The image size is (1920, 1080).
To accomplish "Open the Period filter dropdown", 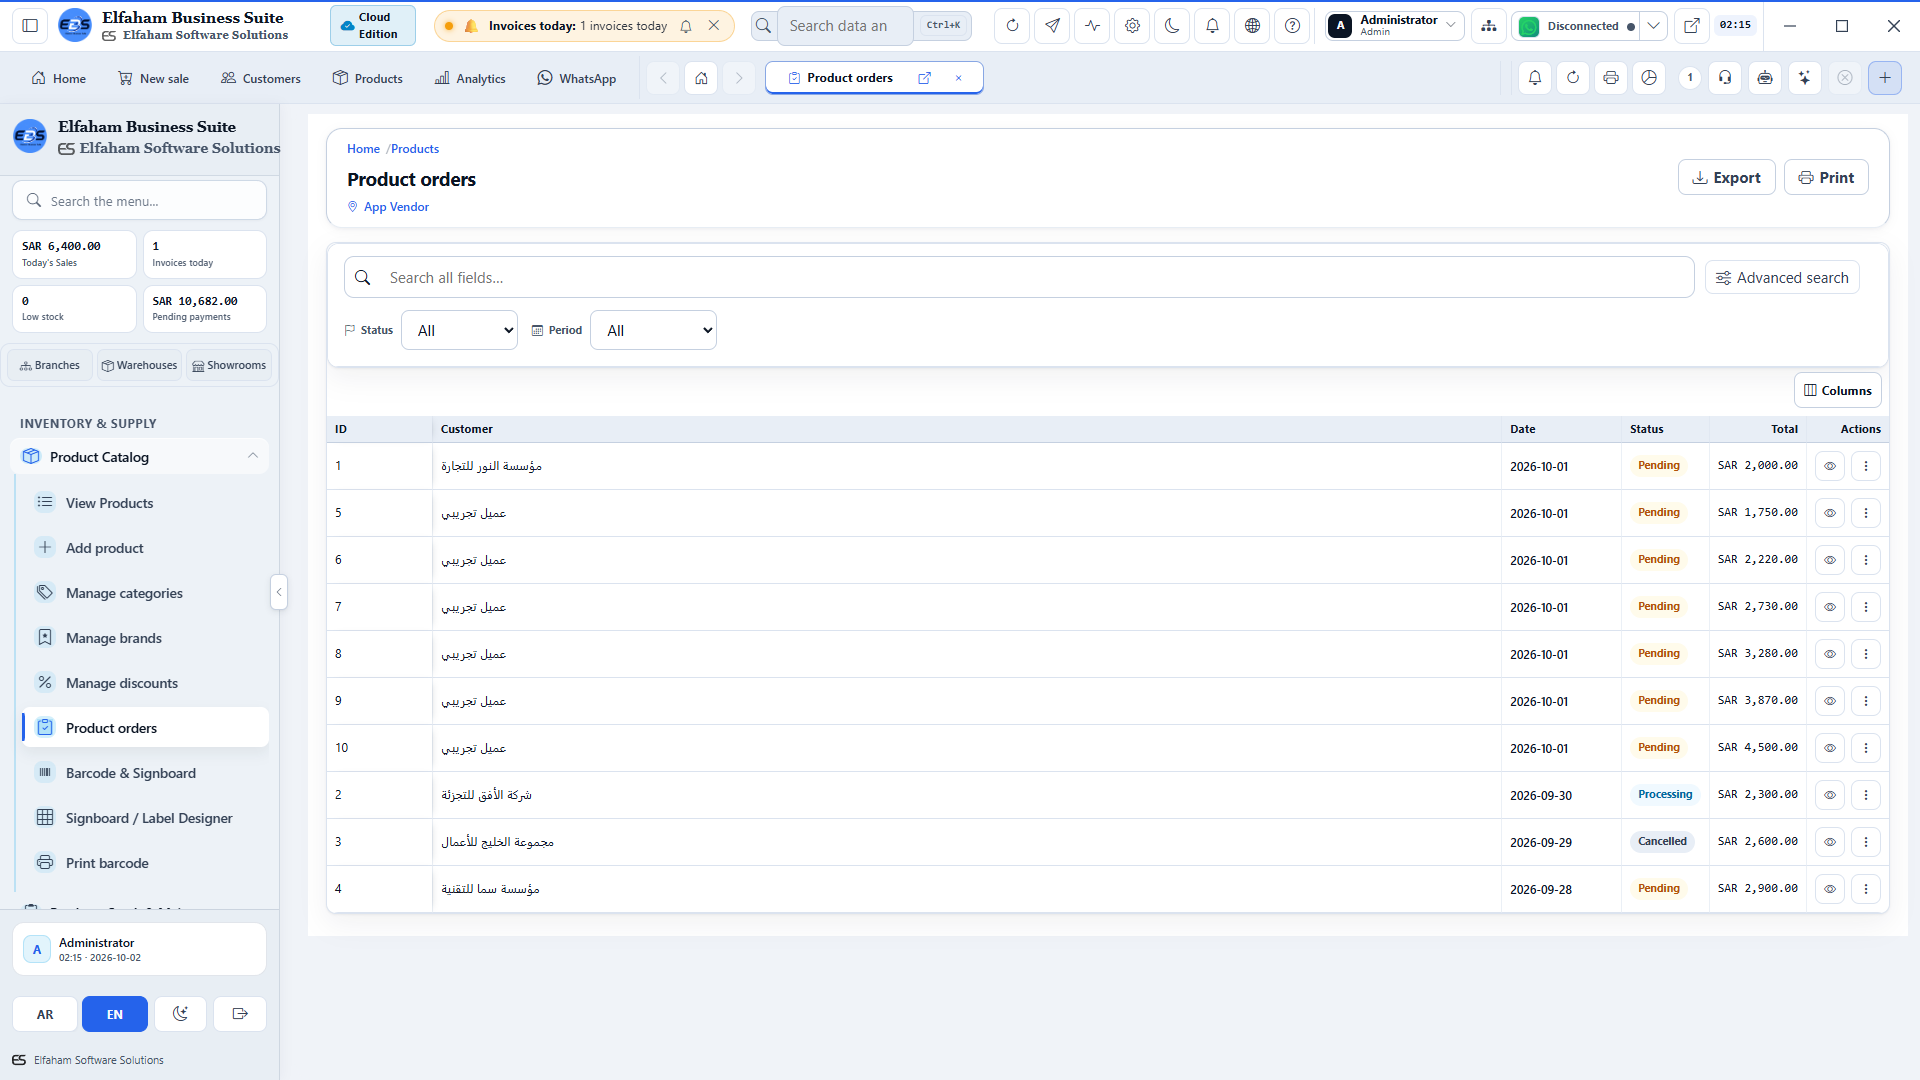I will [653, 330].
